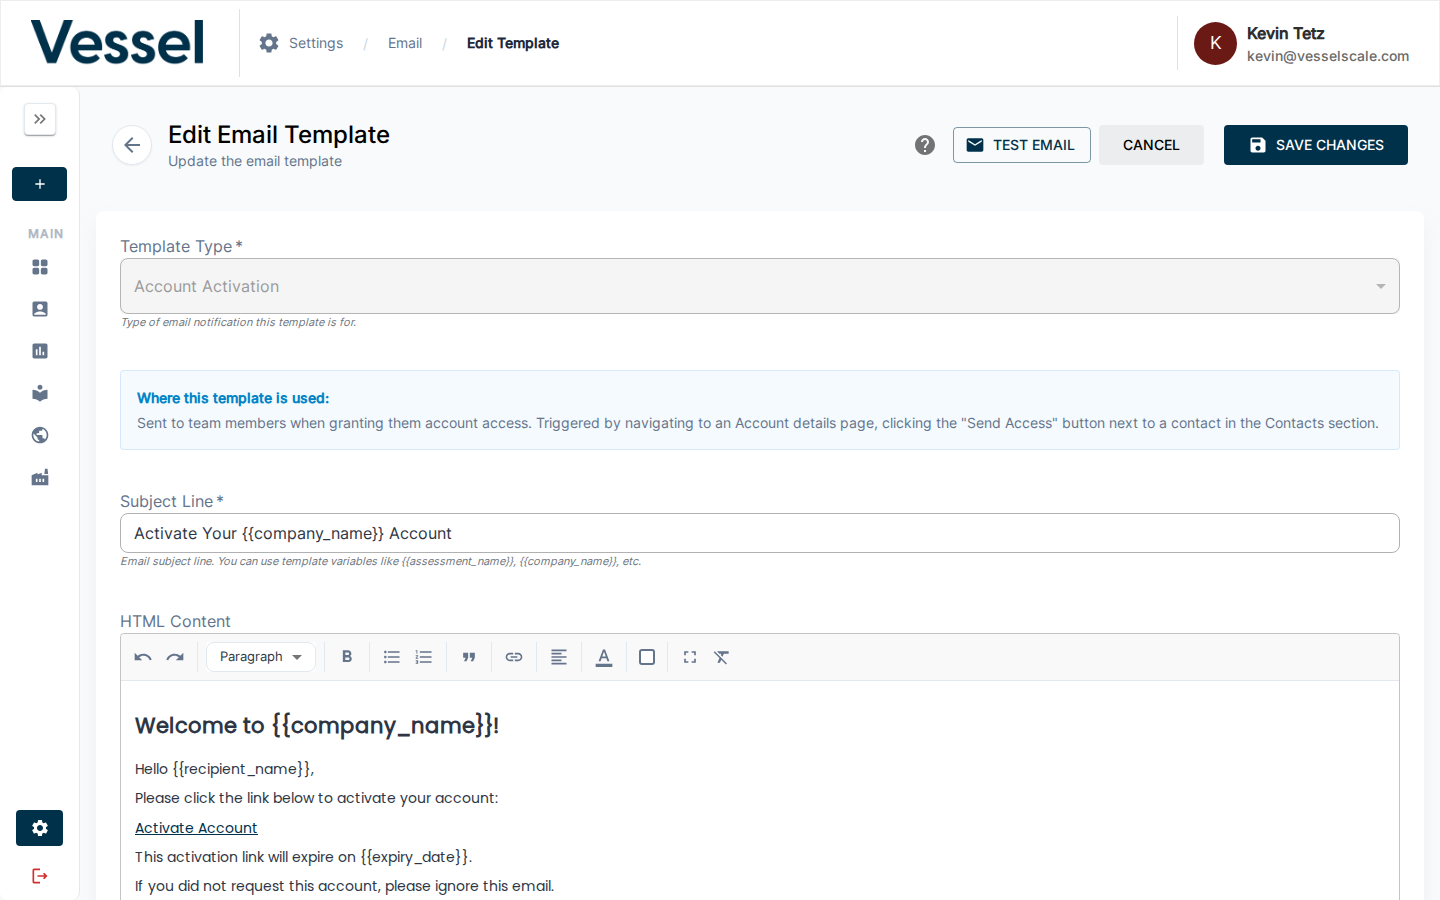The height and width of the screenshot is (900, 1440).
Task: Go back using the arrow button
Action: click(132, 145)
